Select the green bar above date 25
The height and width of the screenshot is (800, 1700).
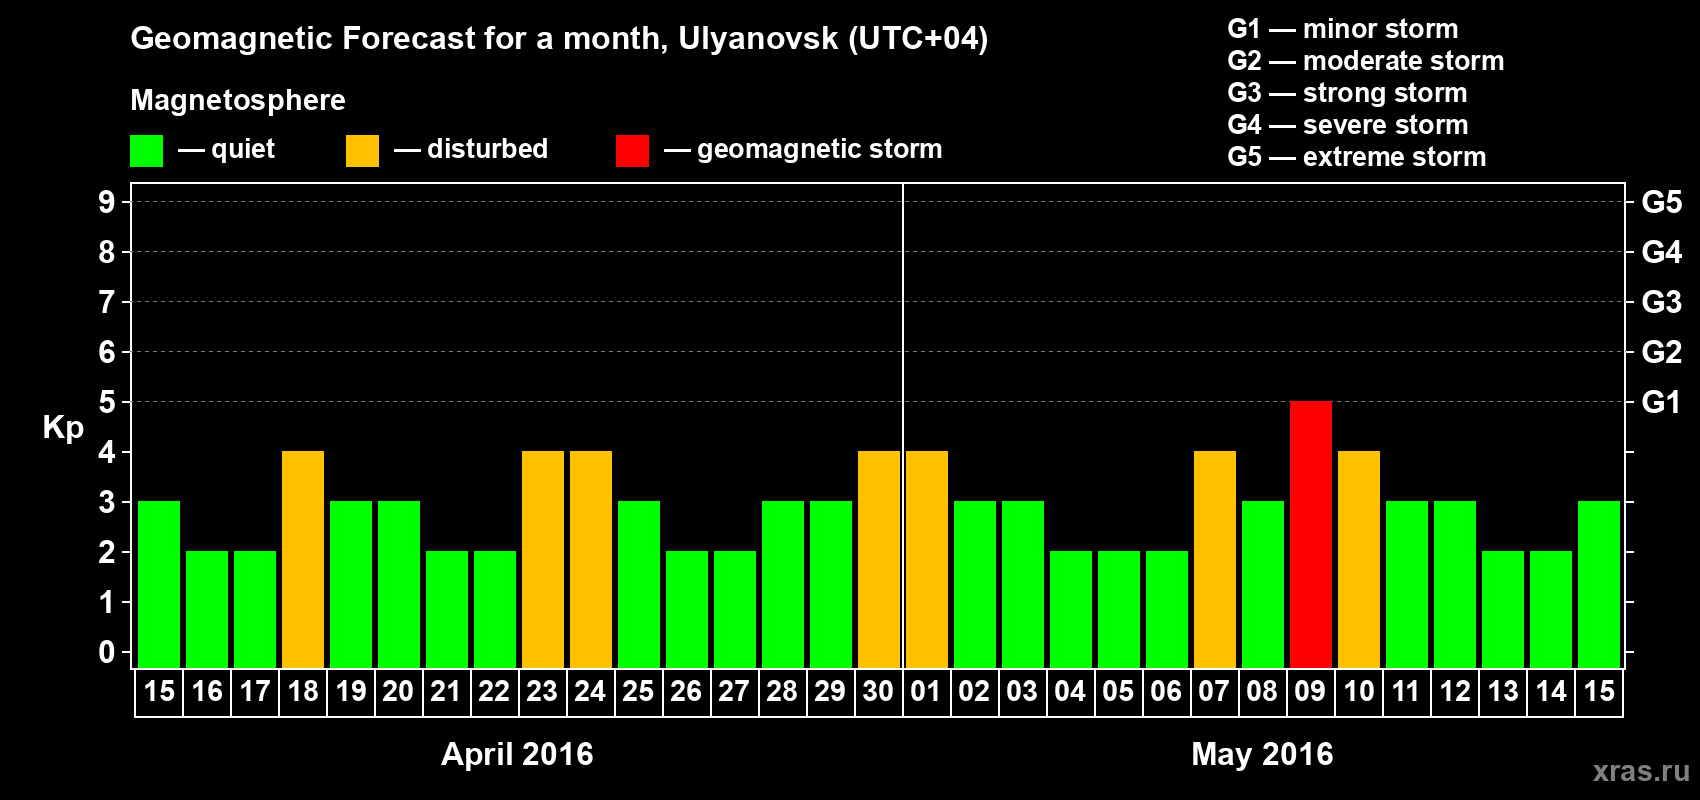coord(639,584)
